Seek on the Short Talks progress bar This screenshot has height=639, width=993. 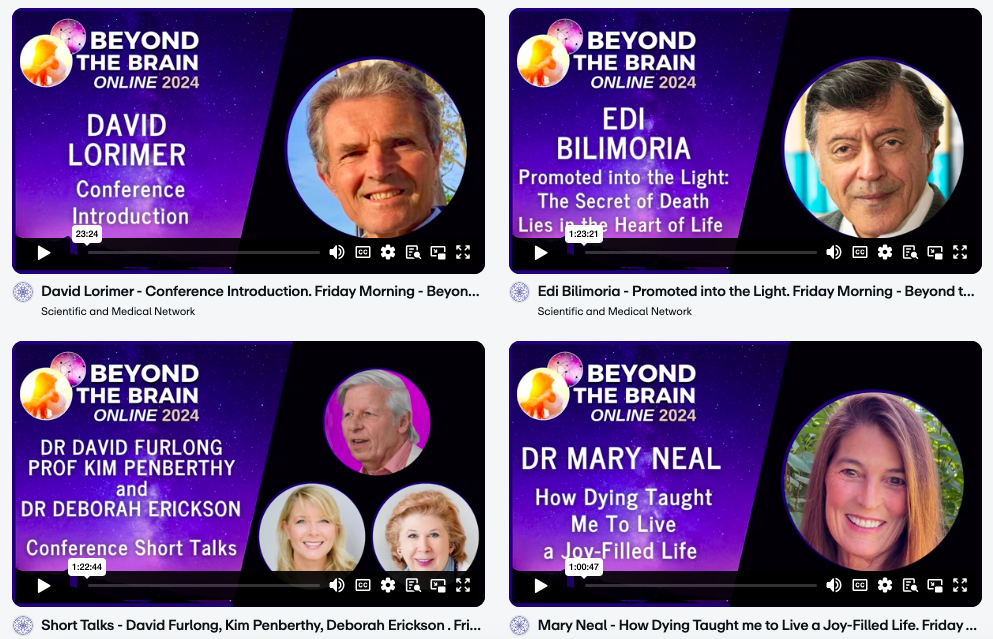[203, 586]
